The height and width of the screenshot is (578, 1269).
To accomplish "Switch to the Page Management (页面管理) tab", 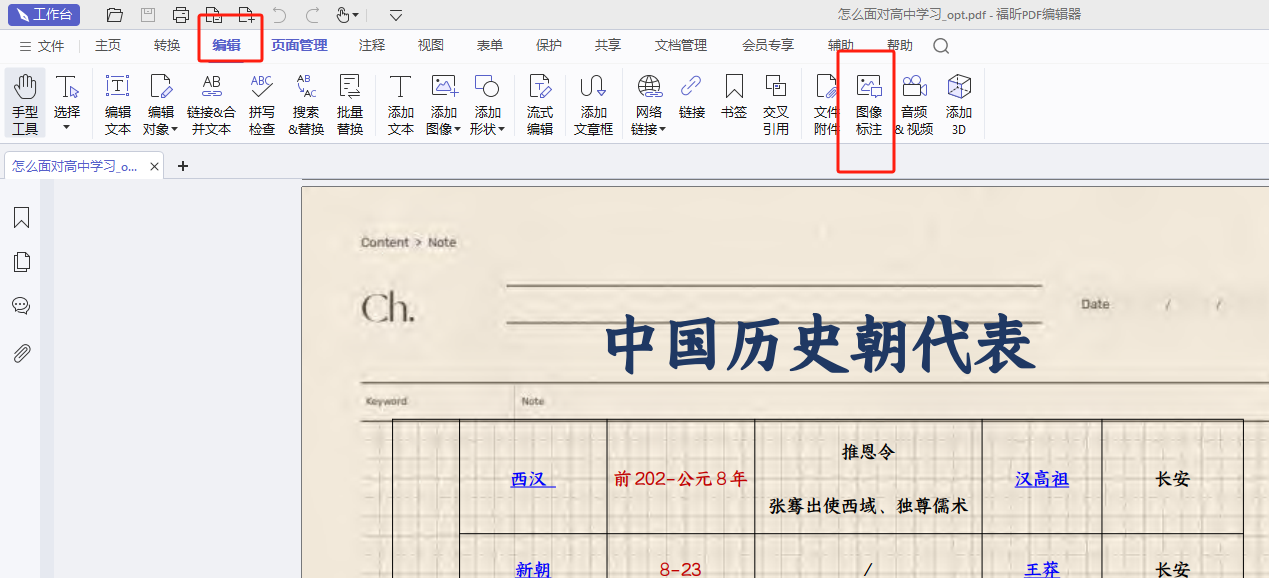I will click(299, 45).
